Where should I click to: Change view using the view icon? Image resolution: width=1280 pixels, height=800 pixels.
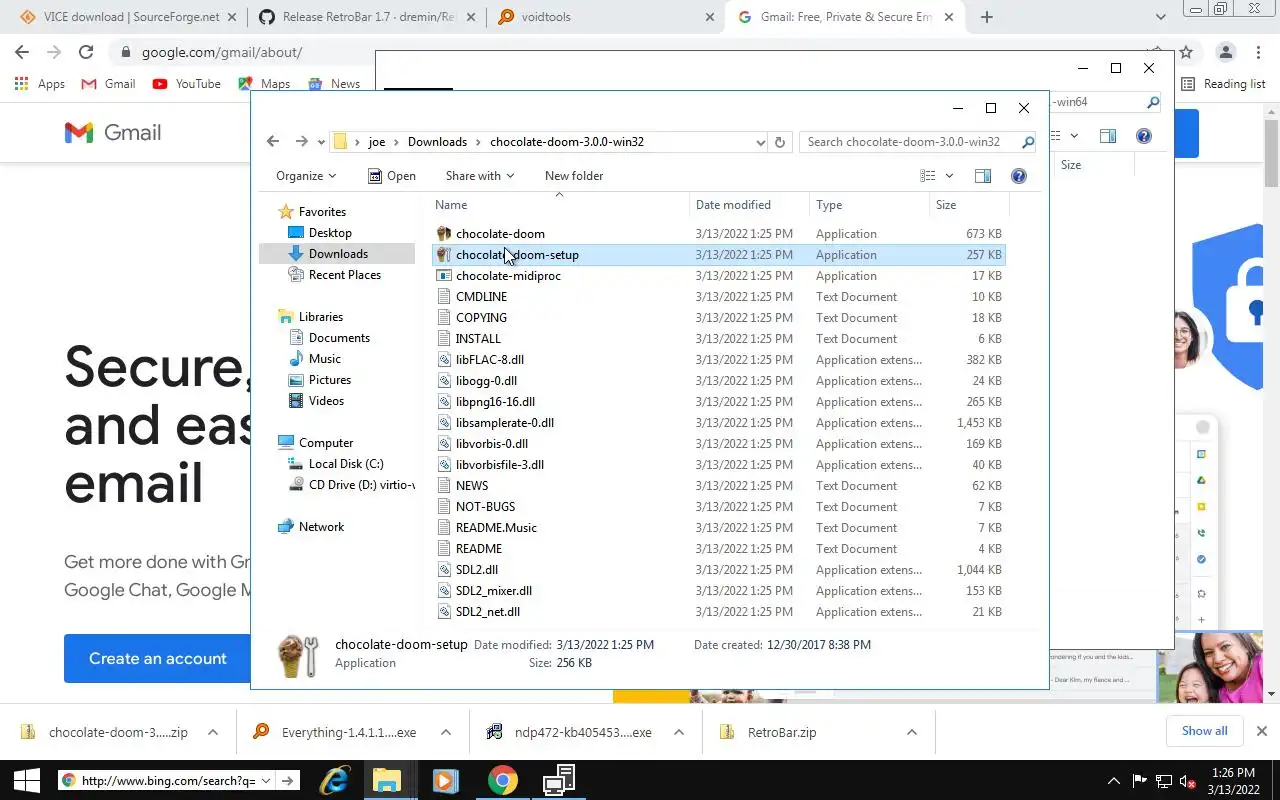[928, 176]
